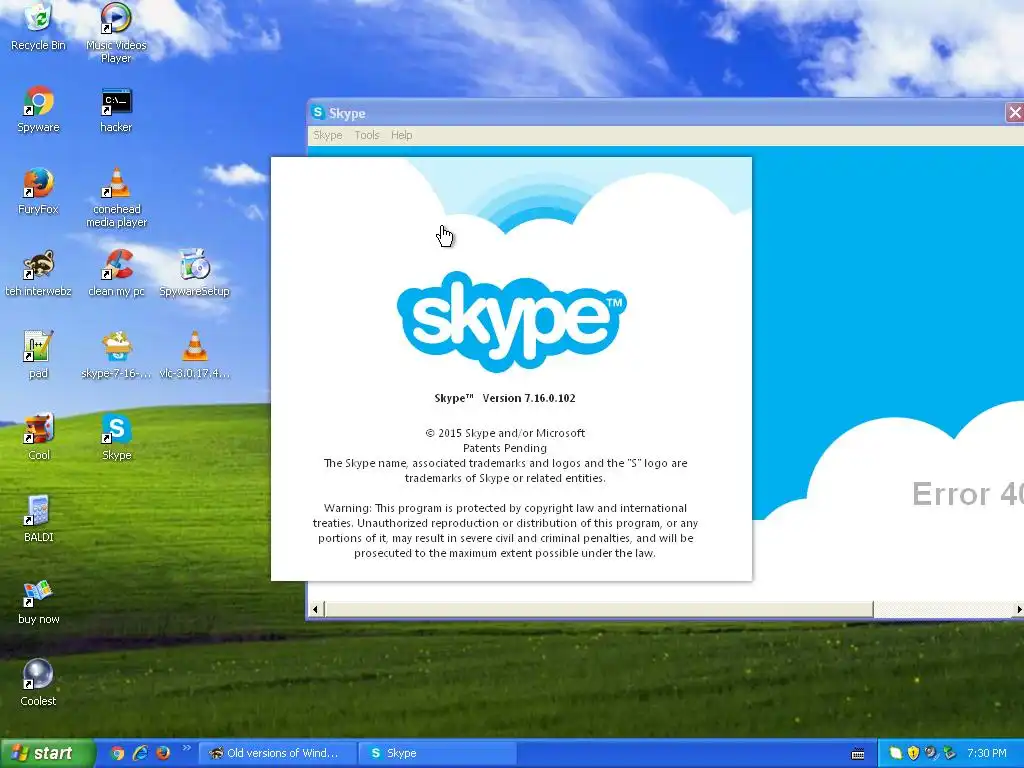This screenshot has height=768, width=1024.
Task: Open the Skype menu in menu bar
Action: (327, 135)
